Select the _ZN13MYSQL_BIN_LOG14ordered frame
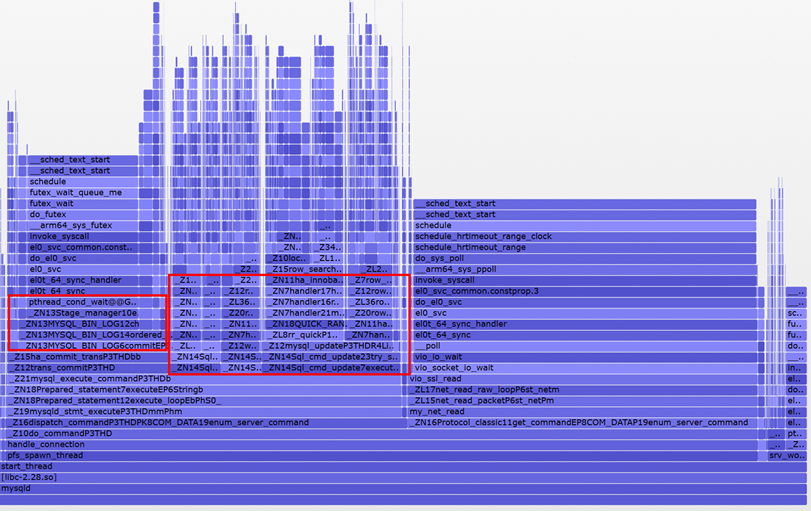The image size is (811, 511). pyautogui.click(x=92, y=335)
